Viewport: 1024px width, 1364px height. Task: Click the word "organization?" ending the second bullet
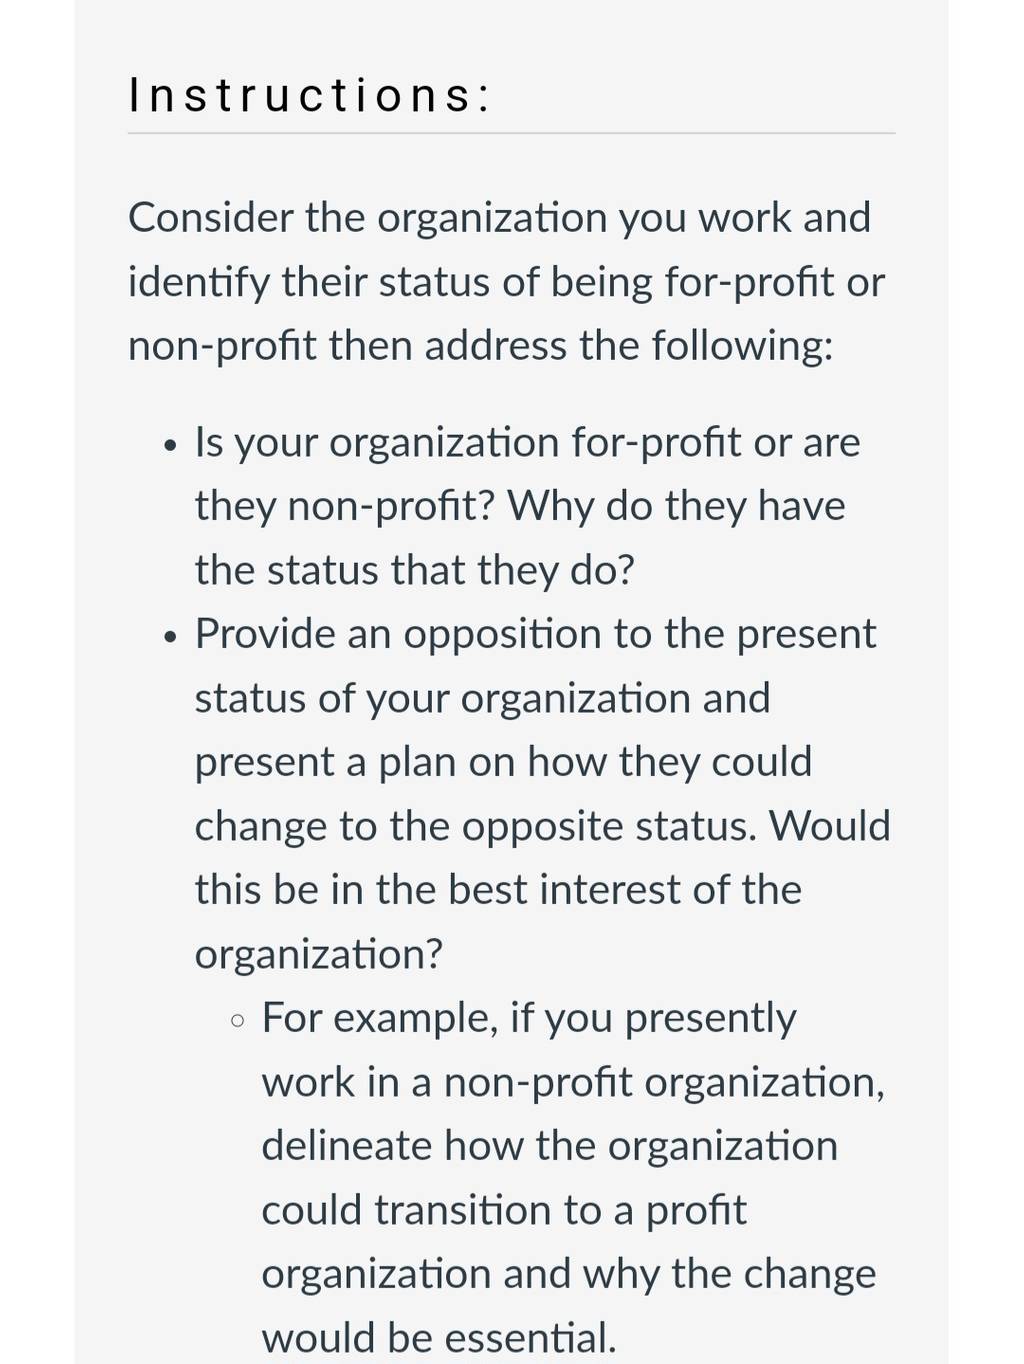coord(318,954)
